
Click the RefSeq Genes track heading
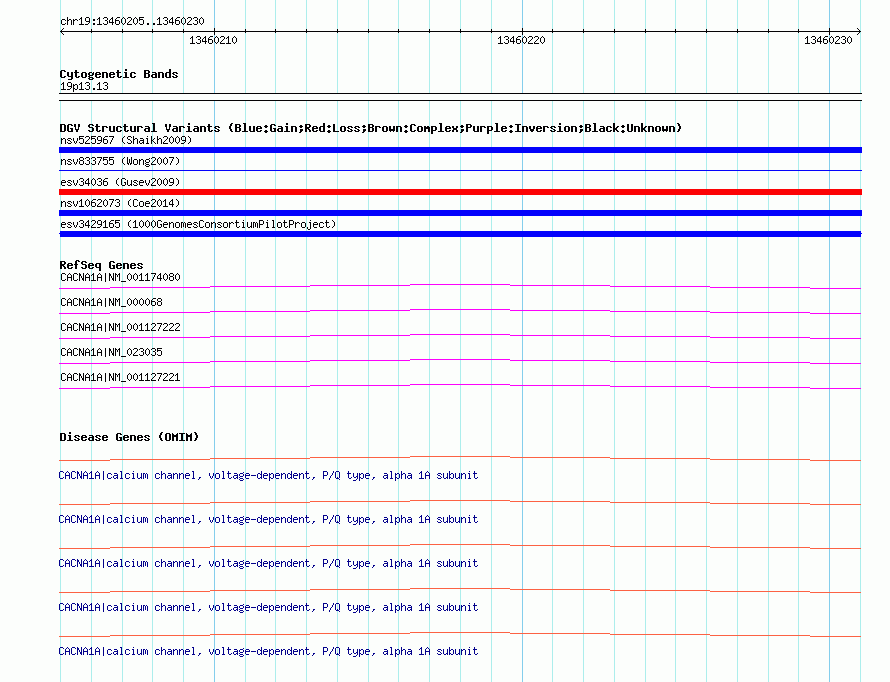pyautogui.click(x=101, y=265)
